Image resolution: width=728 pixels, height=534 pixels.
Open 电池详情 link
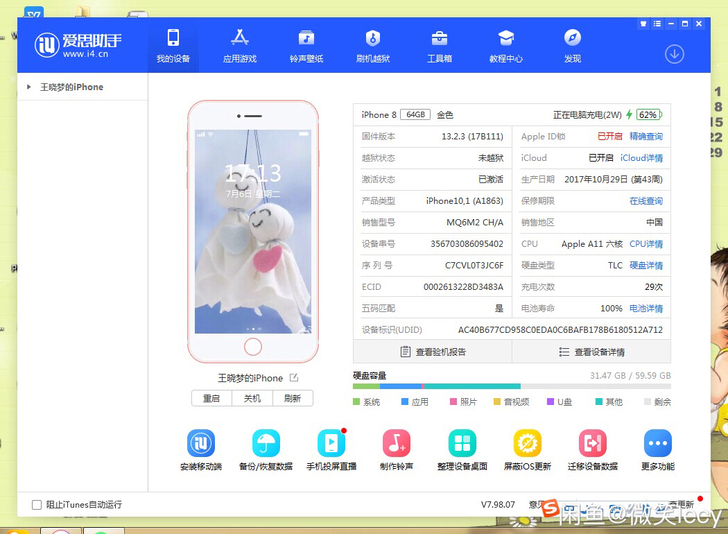coord(646,308)
